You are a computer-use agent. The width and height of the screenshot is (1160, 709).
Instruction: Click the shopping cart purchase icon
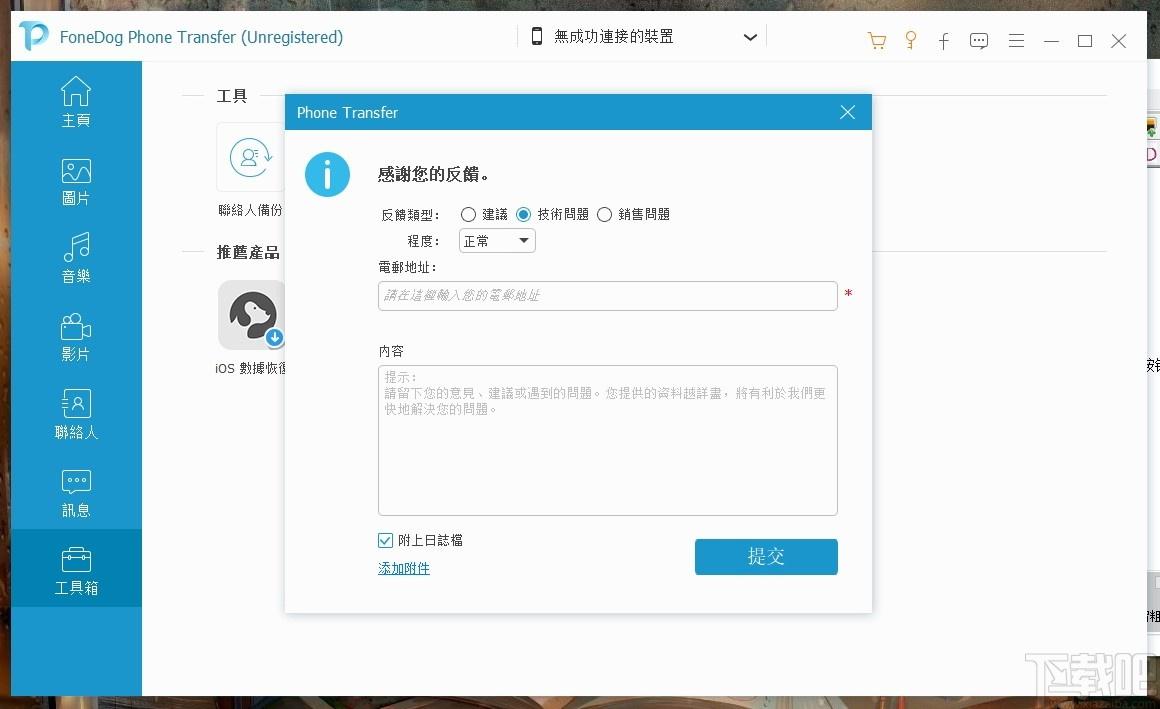point(877,40)
